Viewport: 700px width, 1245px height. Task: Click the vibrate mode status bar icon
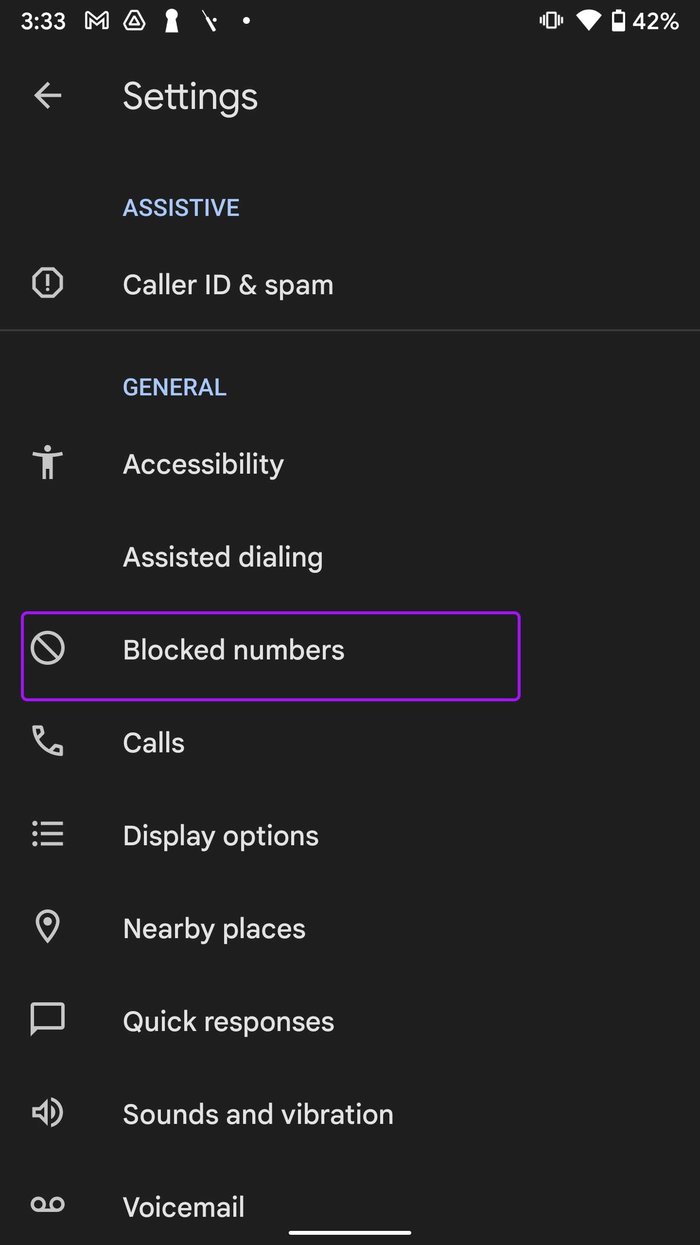(551, 21)
